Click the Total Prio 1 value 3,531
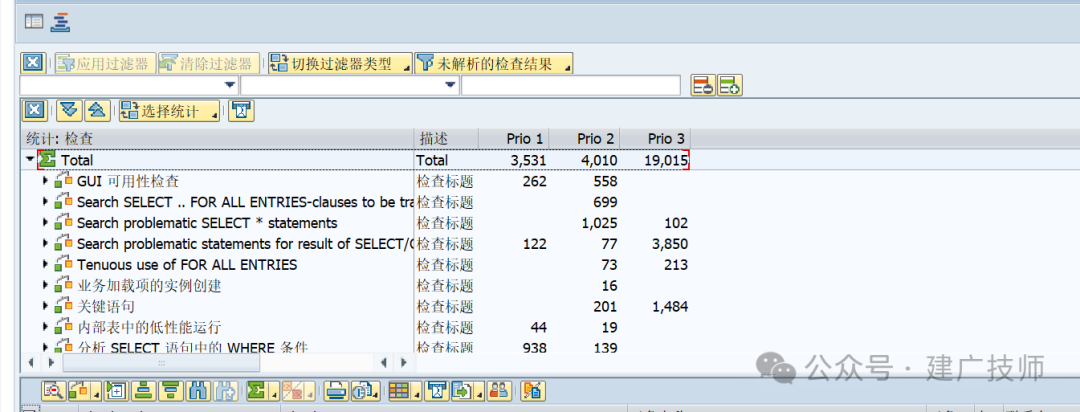The height and width of the screenshot is (412, 1080). pos(528,161)
